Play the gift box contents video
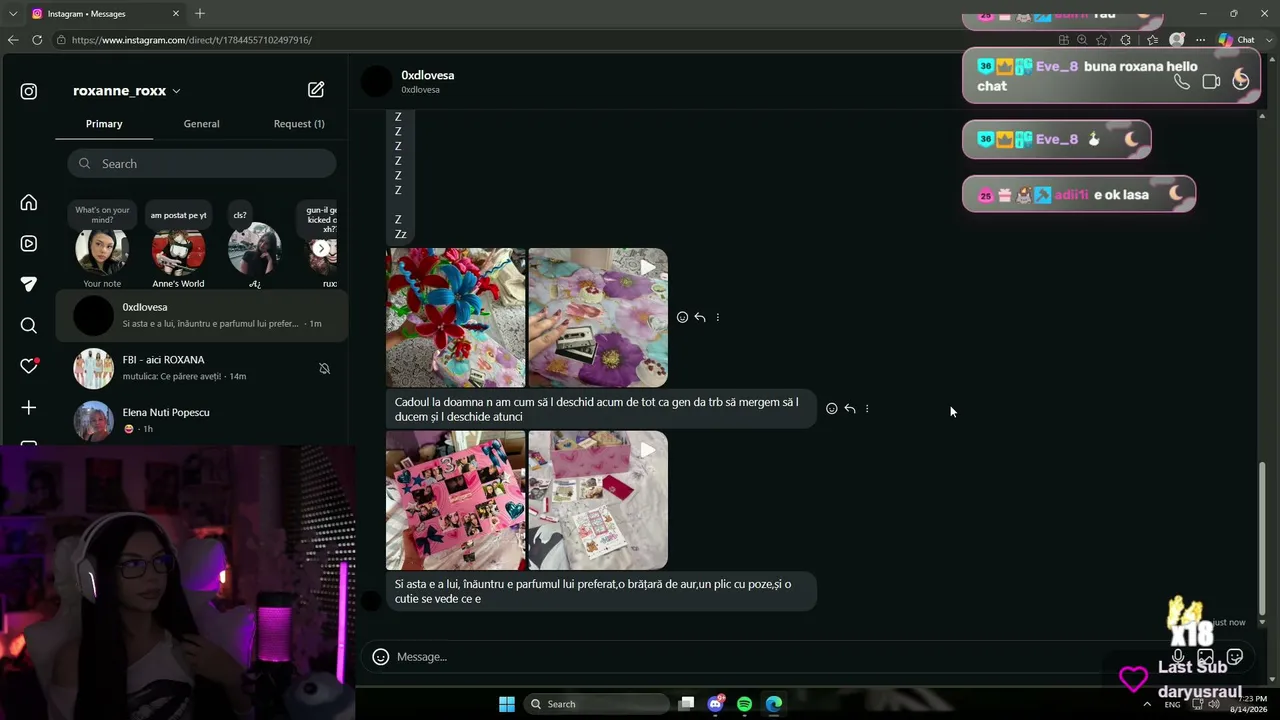The width and height of the screenshot is (1280, 720). point(598,500)
